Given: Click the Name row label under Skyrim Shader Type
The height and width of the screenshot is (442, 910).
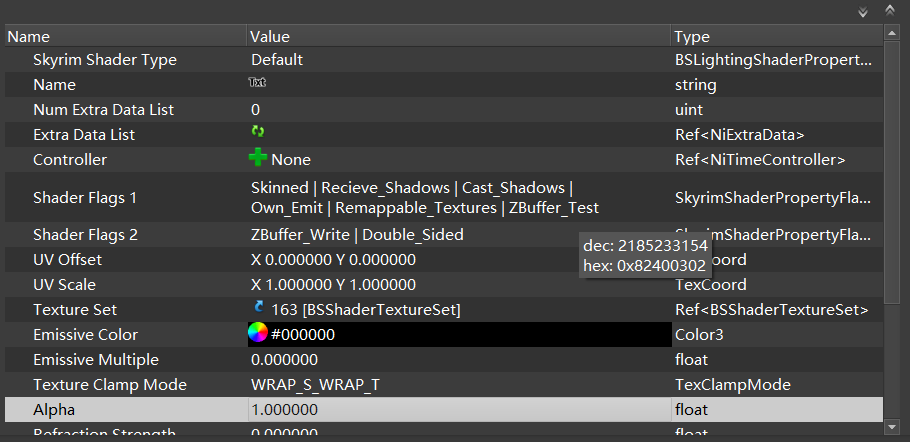Looking at the screenshot, I should (55, 85).
